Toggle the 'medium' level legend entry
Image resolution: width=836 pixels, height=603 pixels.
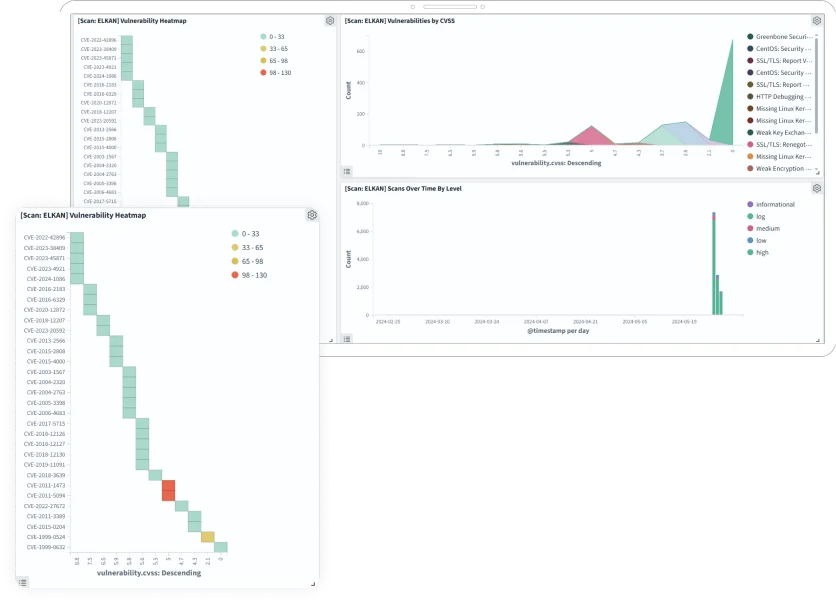768,228
